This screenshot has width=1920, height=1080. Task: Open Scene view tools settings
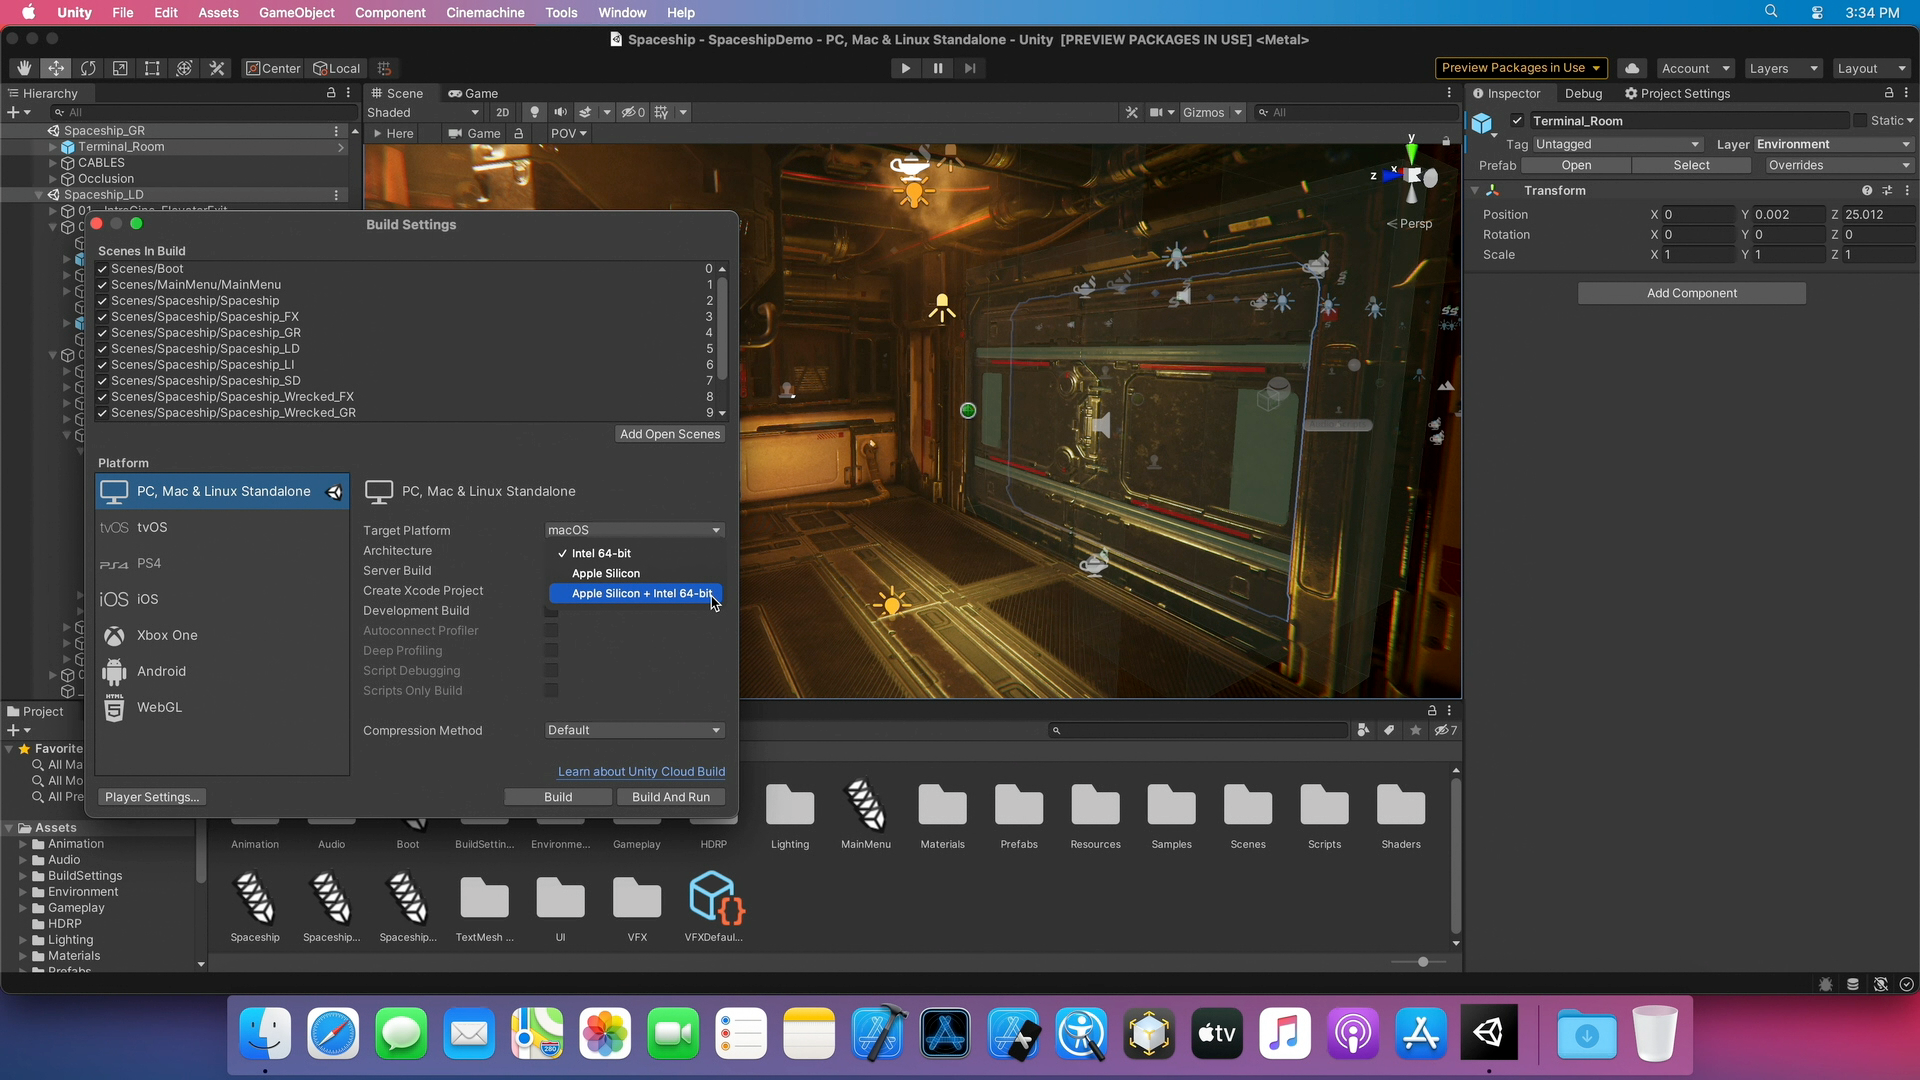(1132, 112)
